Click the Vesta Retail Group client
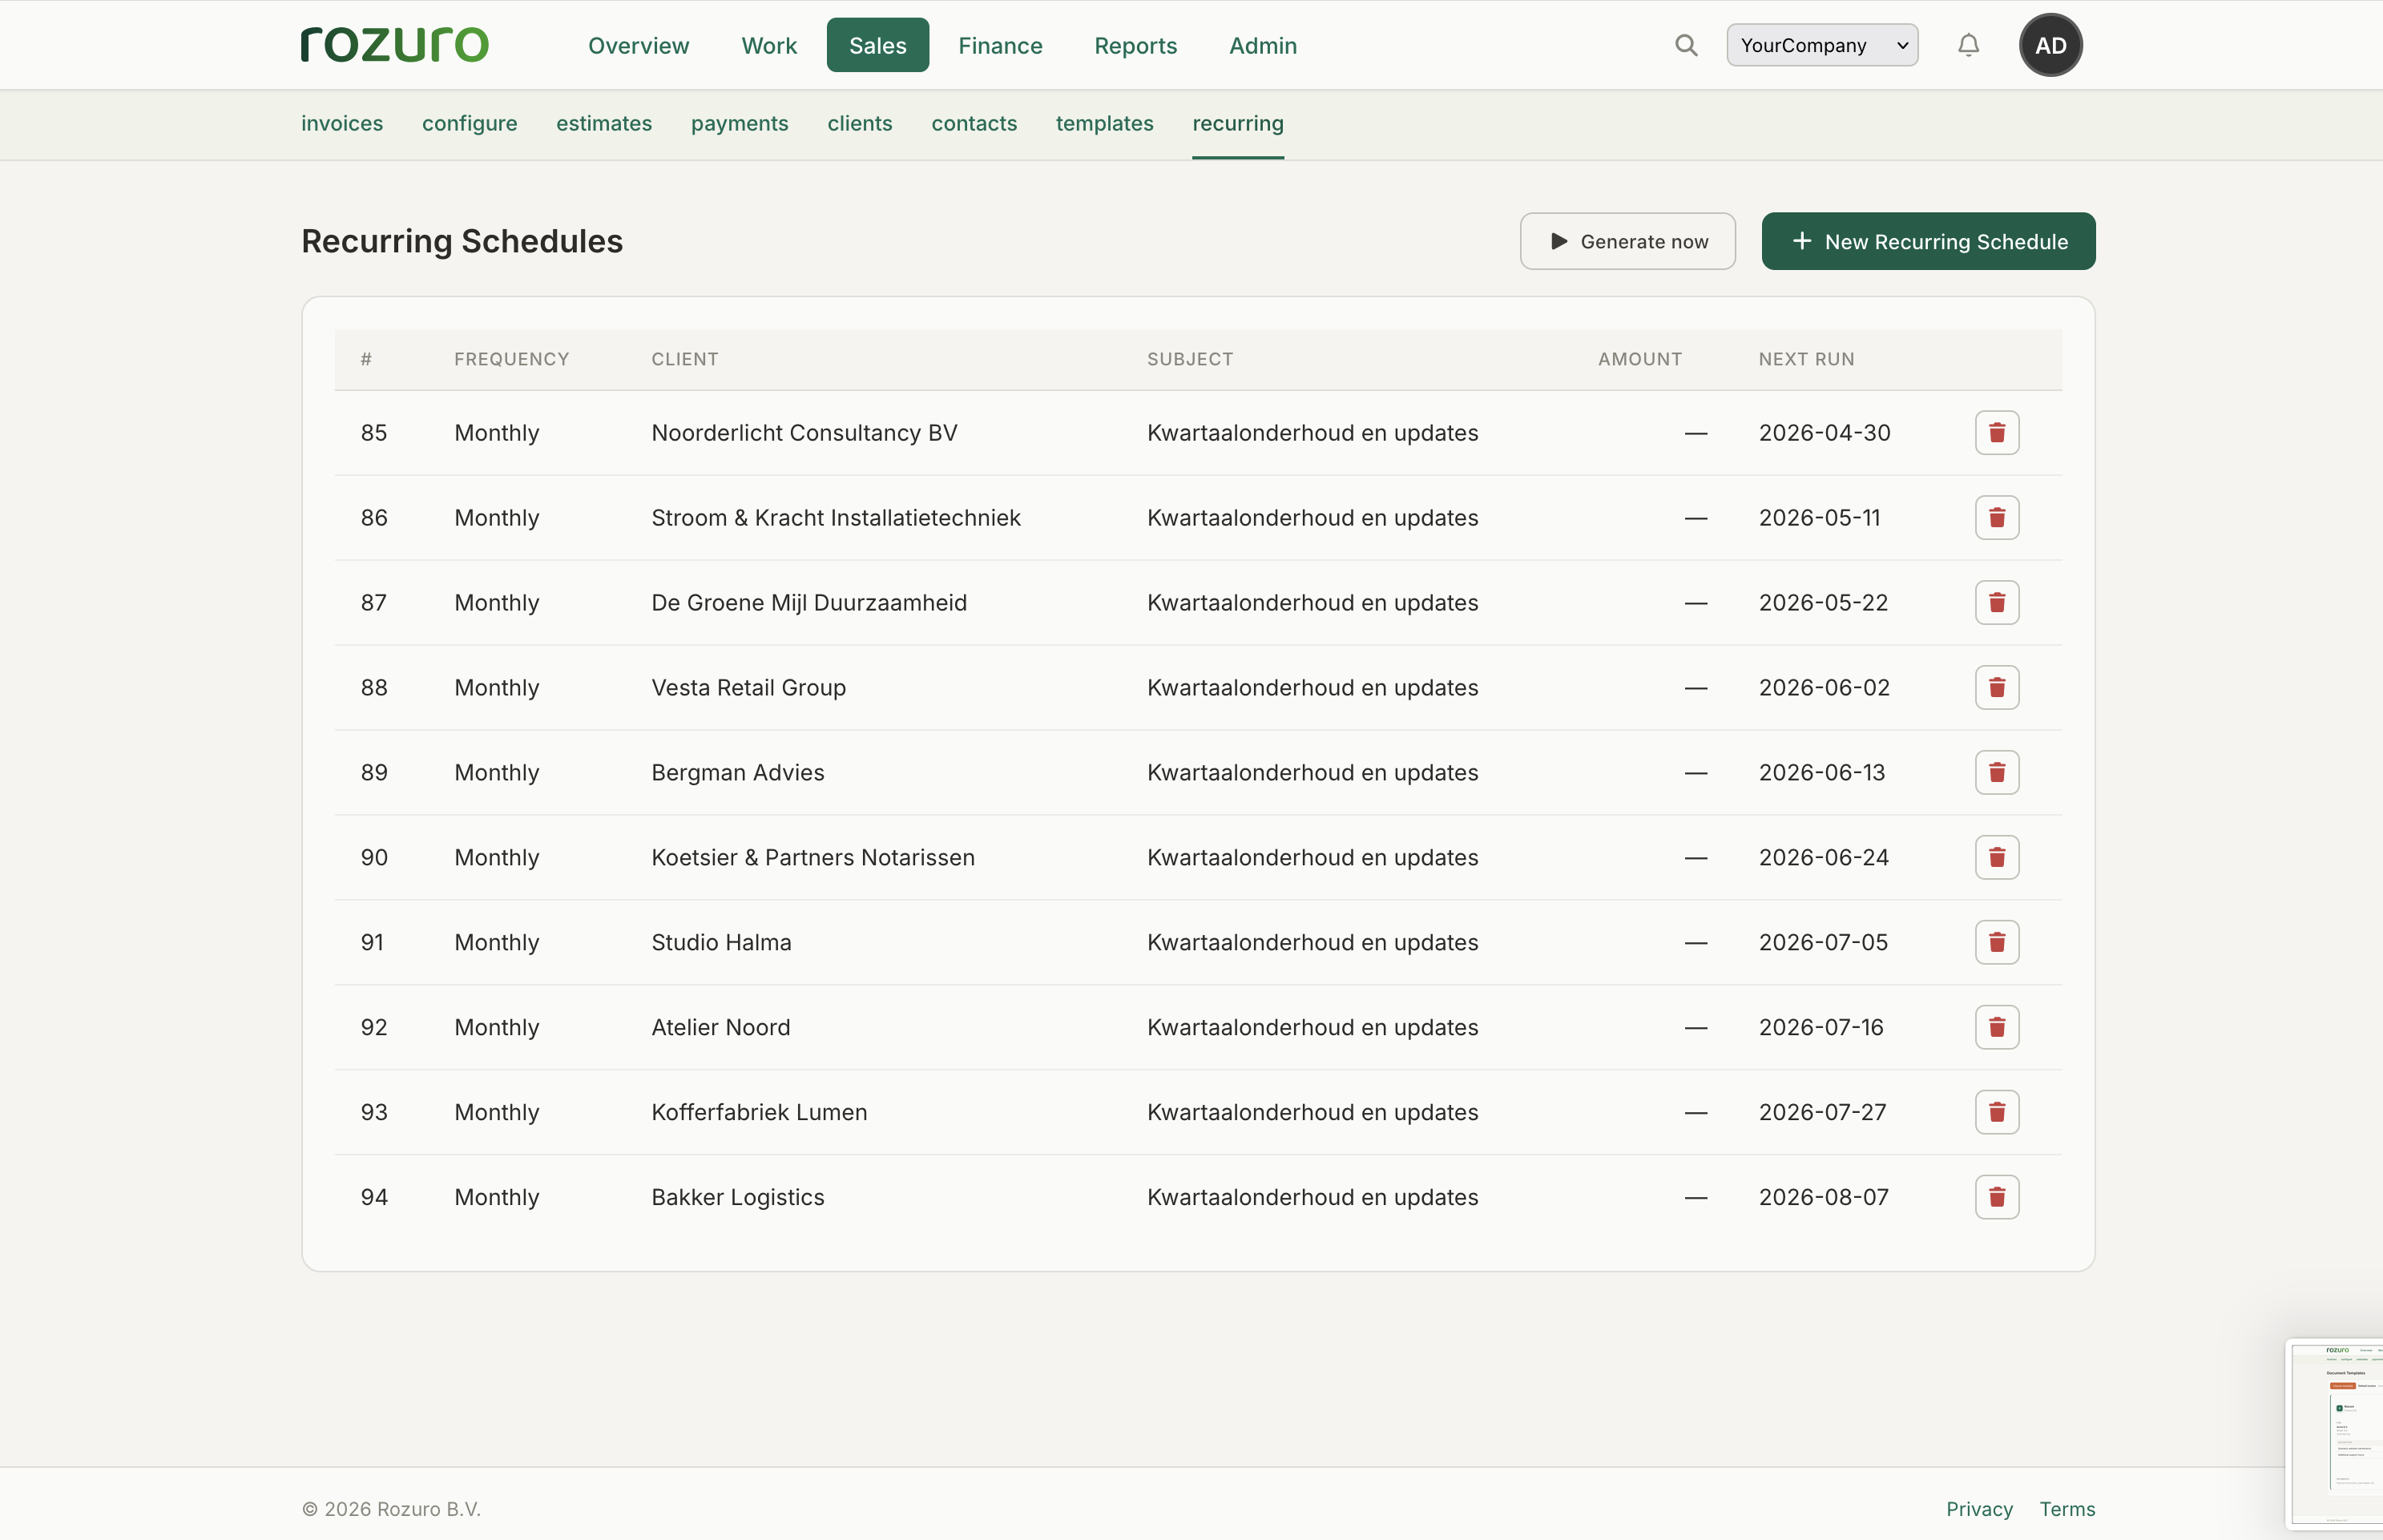The height and width of the screenshot is (1540, 2383). pos(748,688)
